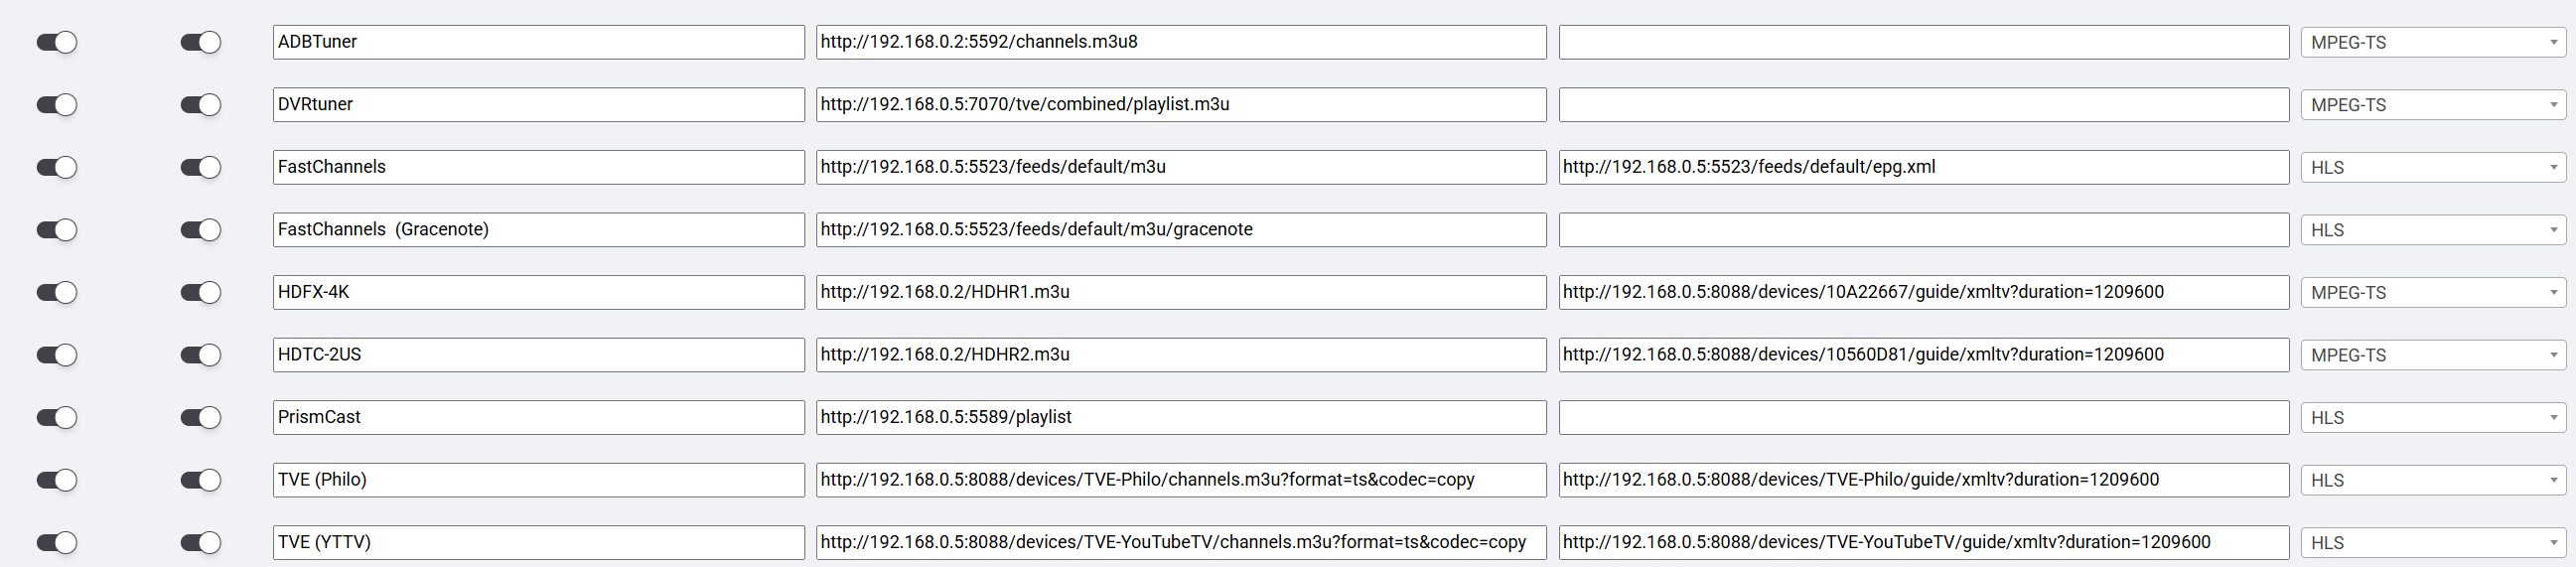Toggle the second switch beside the DVRtuner name

(x=200, y=105)
